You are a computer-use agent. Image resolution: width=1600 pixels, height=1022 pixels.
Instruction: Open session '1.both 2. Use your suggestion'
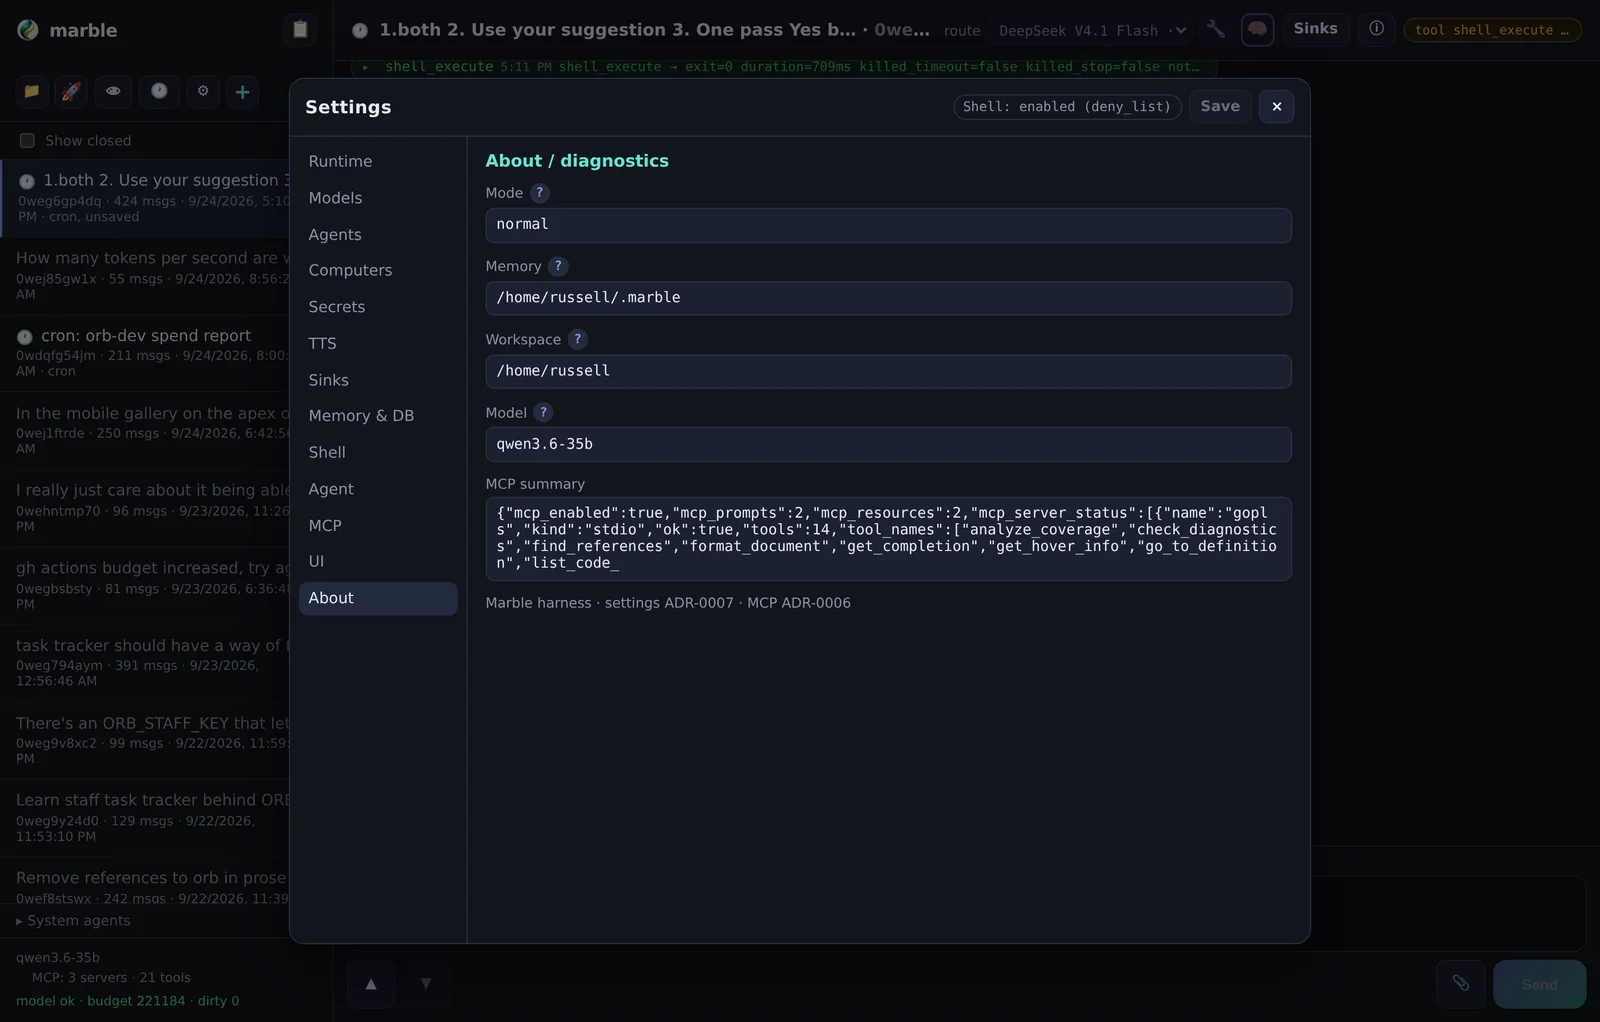tap(146, 198)
